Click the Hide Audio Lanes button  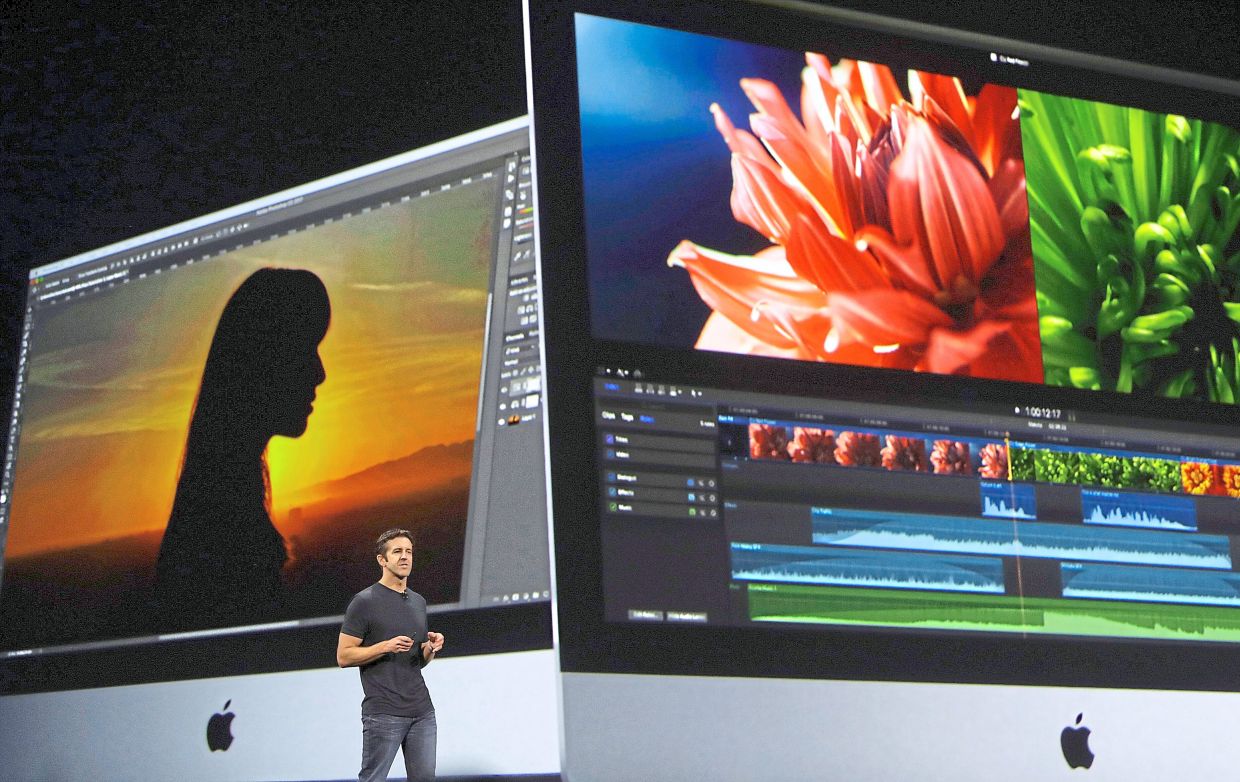(x=687, y=617)
